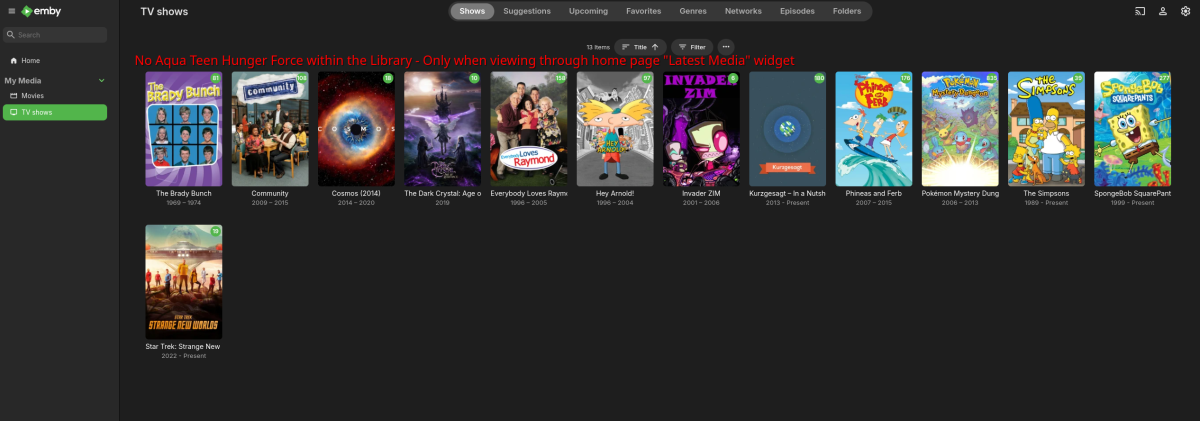Screen dimensions: 1200x421
Task: Open Star Trek: Strange New Worlds poster
Action: pos(184,282)
